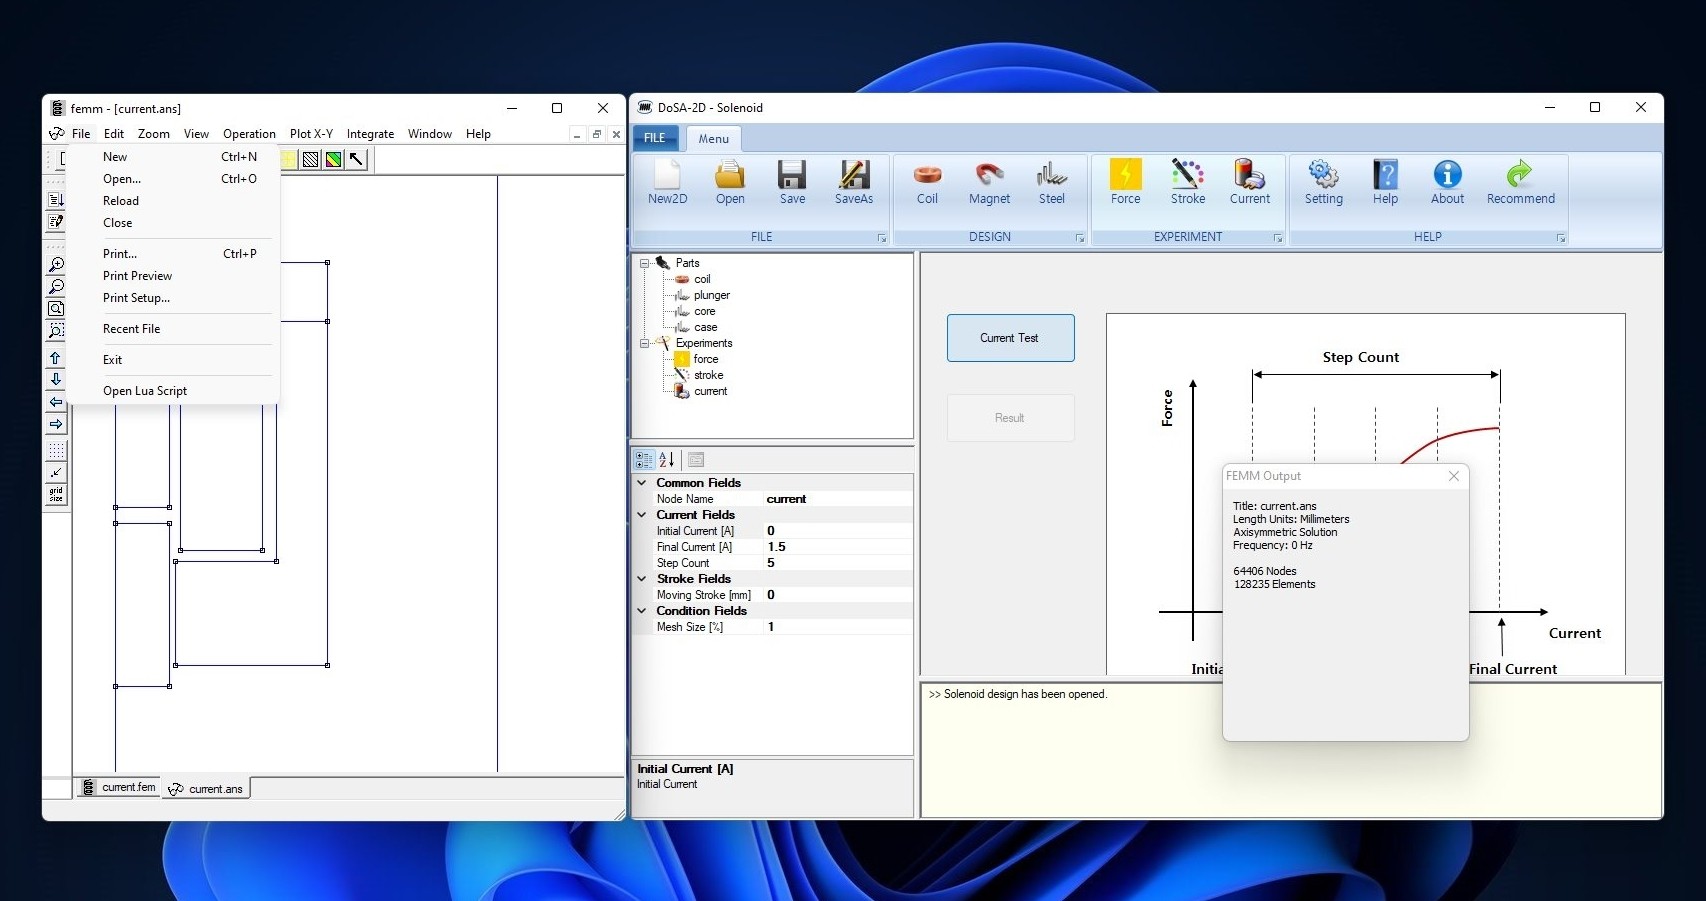The width and height of the screenshot is (1706, 901).
Task: Click femm zoom to fit tool
Action: (56, 309)
